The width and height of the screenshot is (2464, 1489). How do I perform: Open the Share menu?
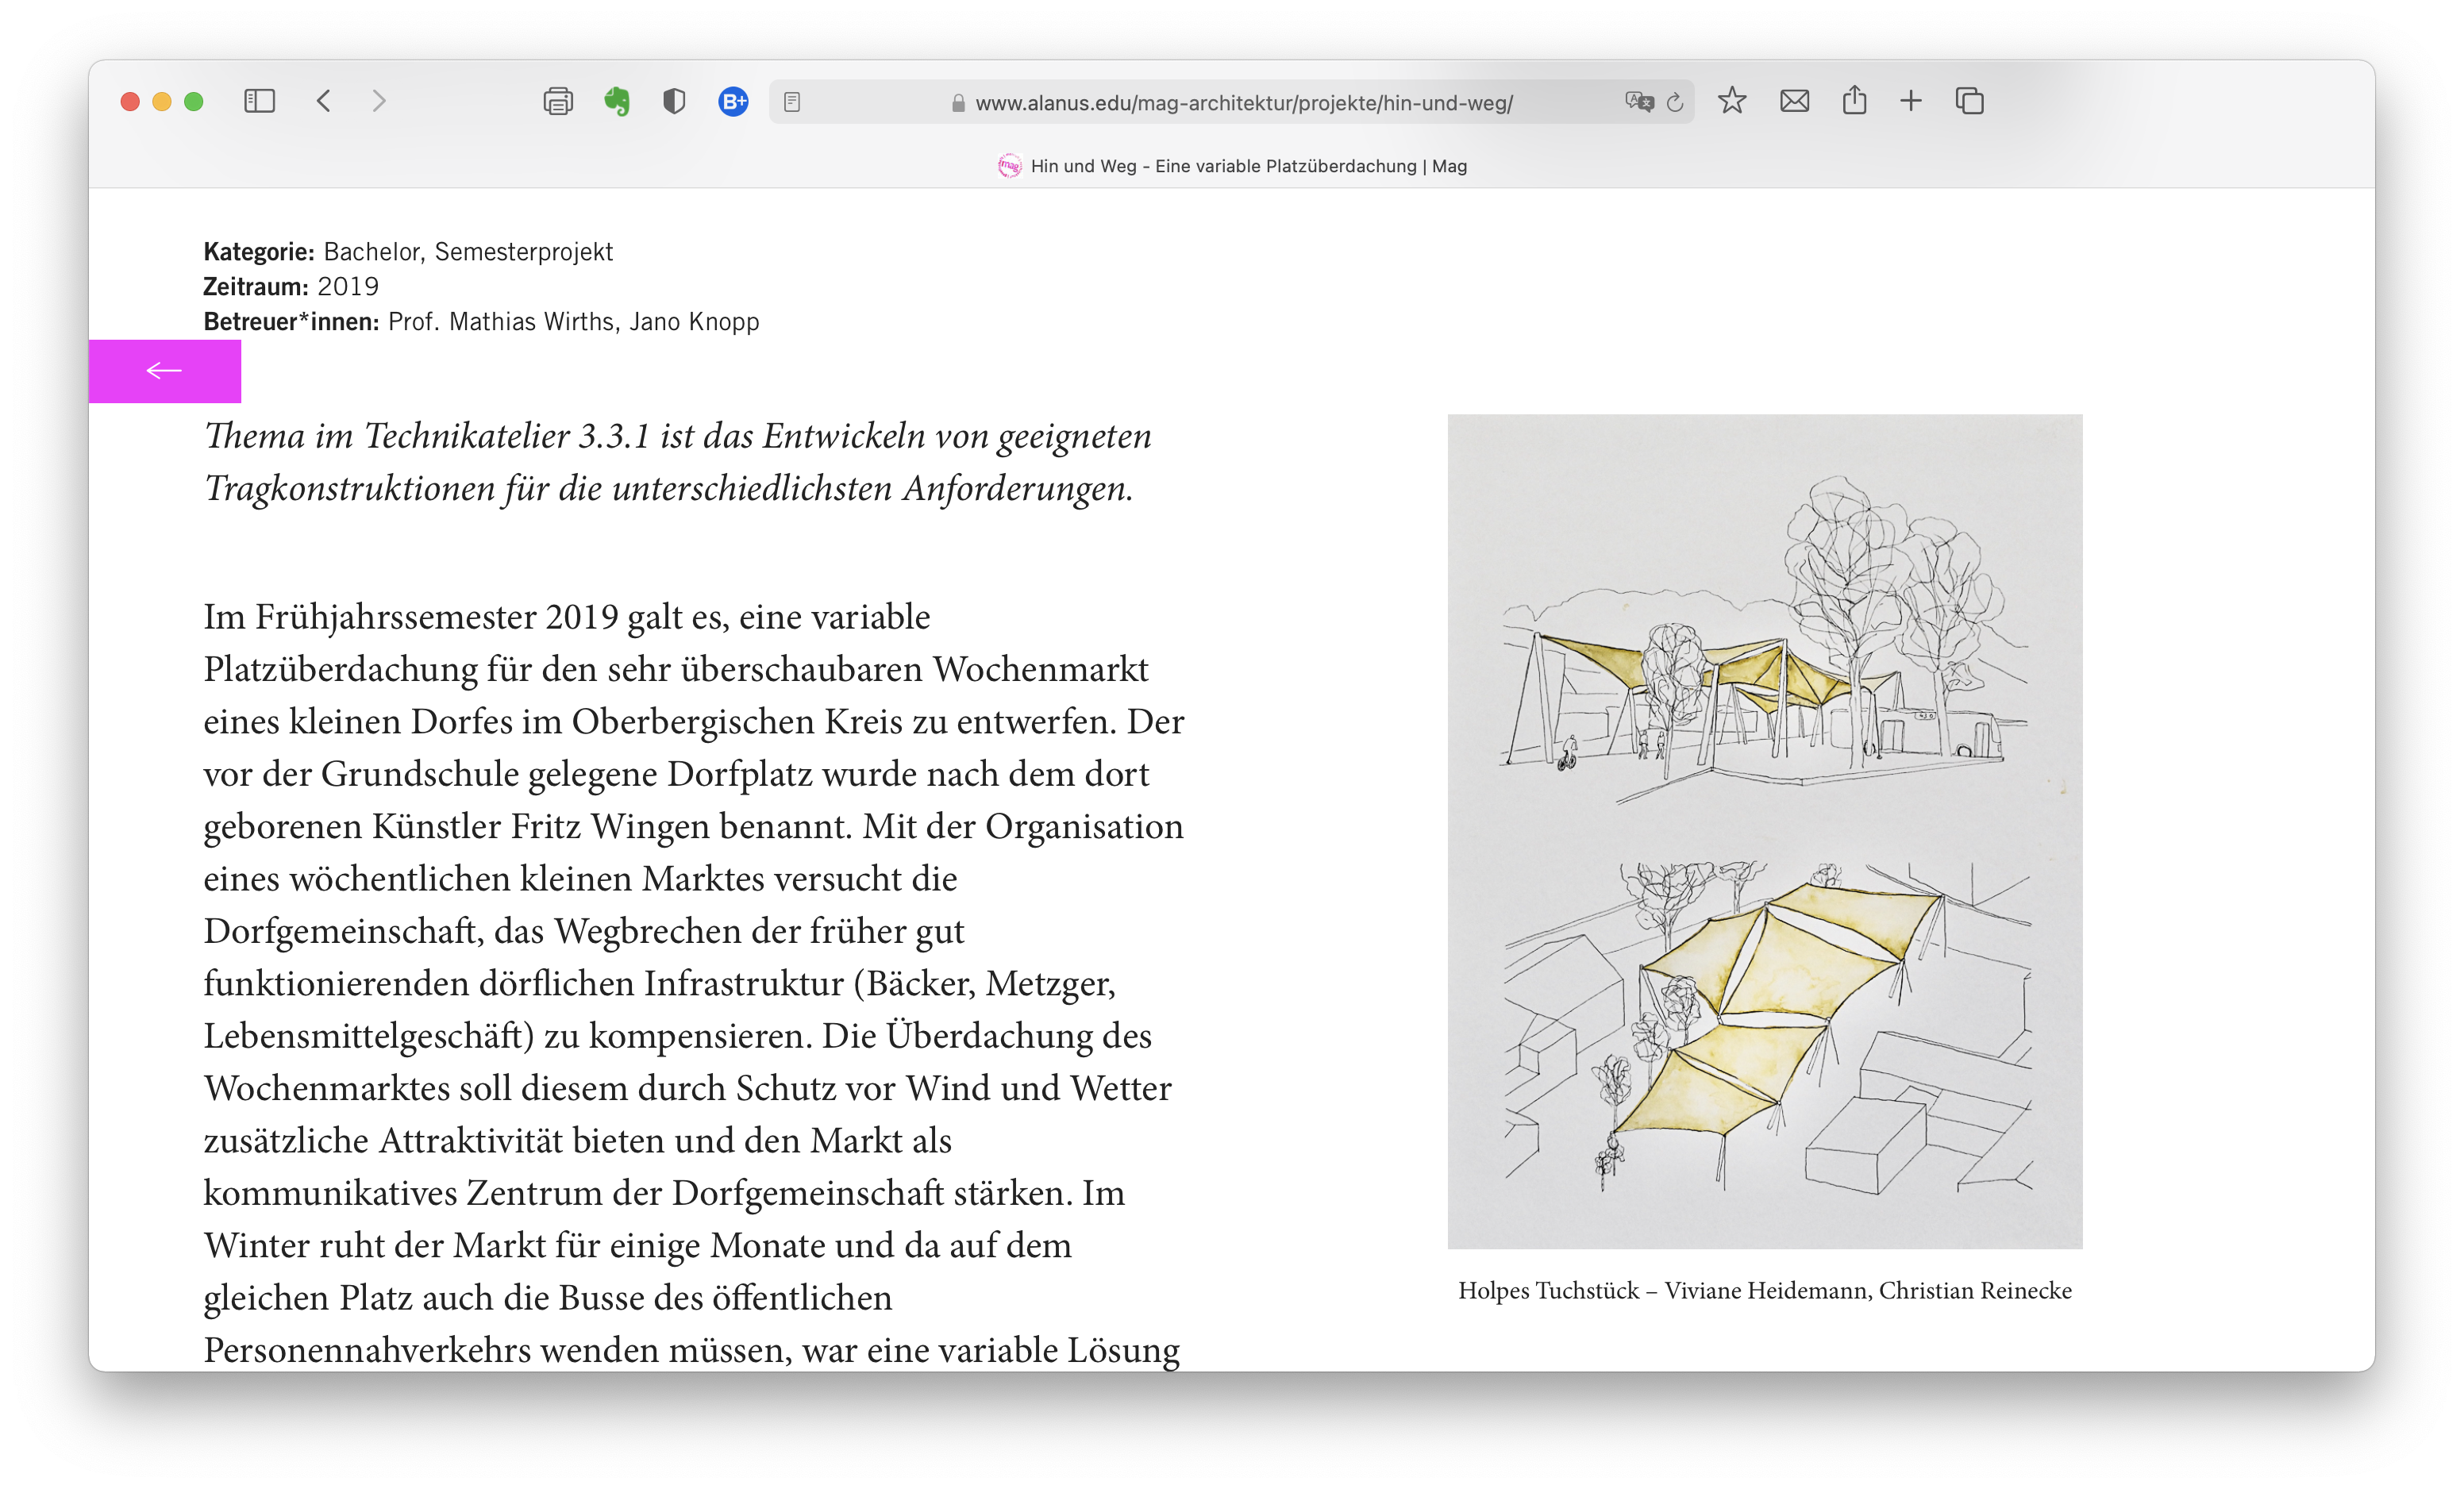(1854, 100)
